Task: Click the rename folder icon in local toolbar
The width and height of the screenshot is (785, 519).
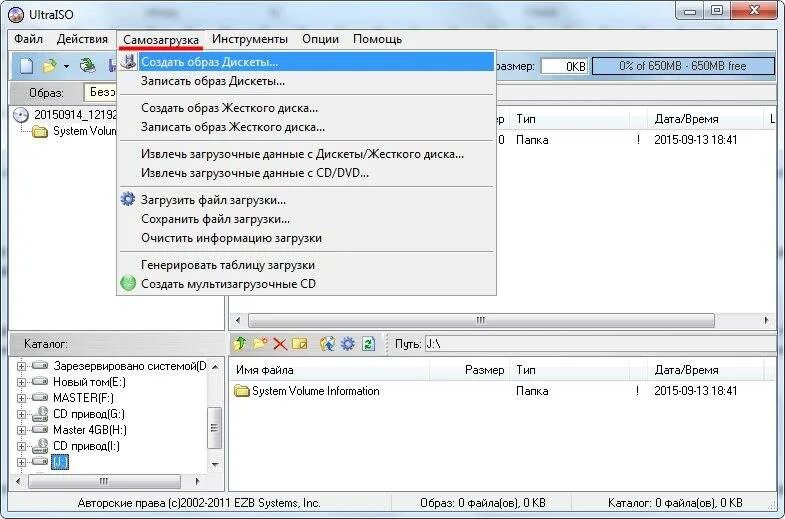Action: coord(300,344)
